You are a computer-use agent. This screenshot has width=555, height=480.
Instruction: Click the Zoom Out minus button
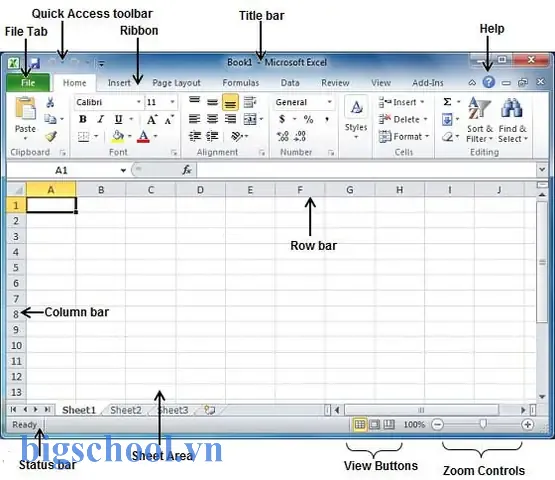(x=437, y=424)
